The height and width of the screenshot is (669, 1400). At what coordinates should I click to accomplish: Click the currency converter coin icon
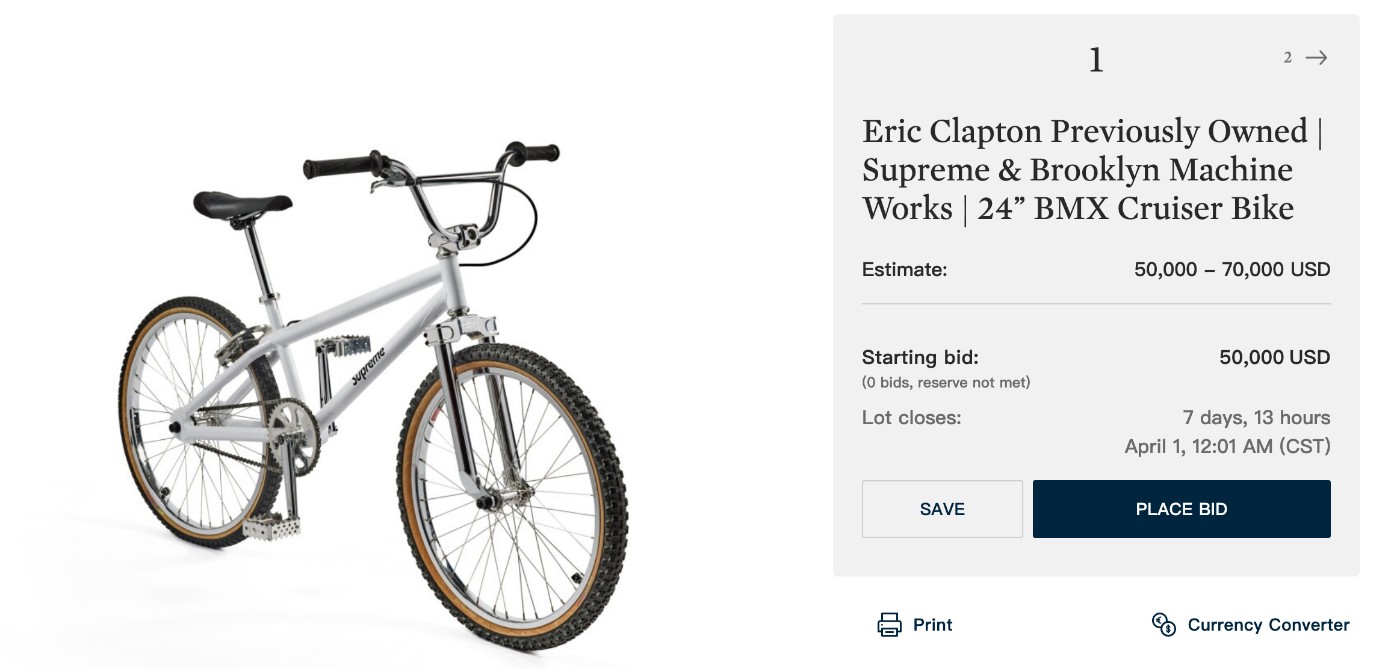1163,625
